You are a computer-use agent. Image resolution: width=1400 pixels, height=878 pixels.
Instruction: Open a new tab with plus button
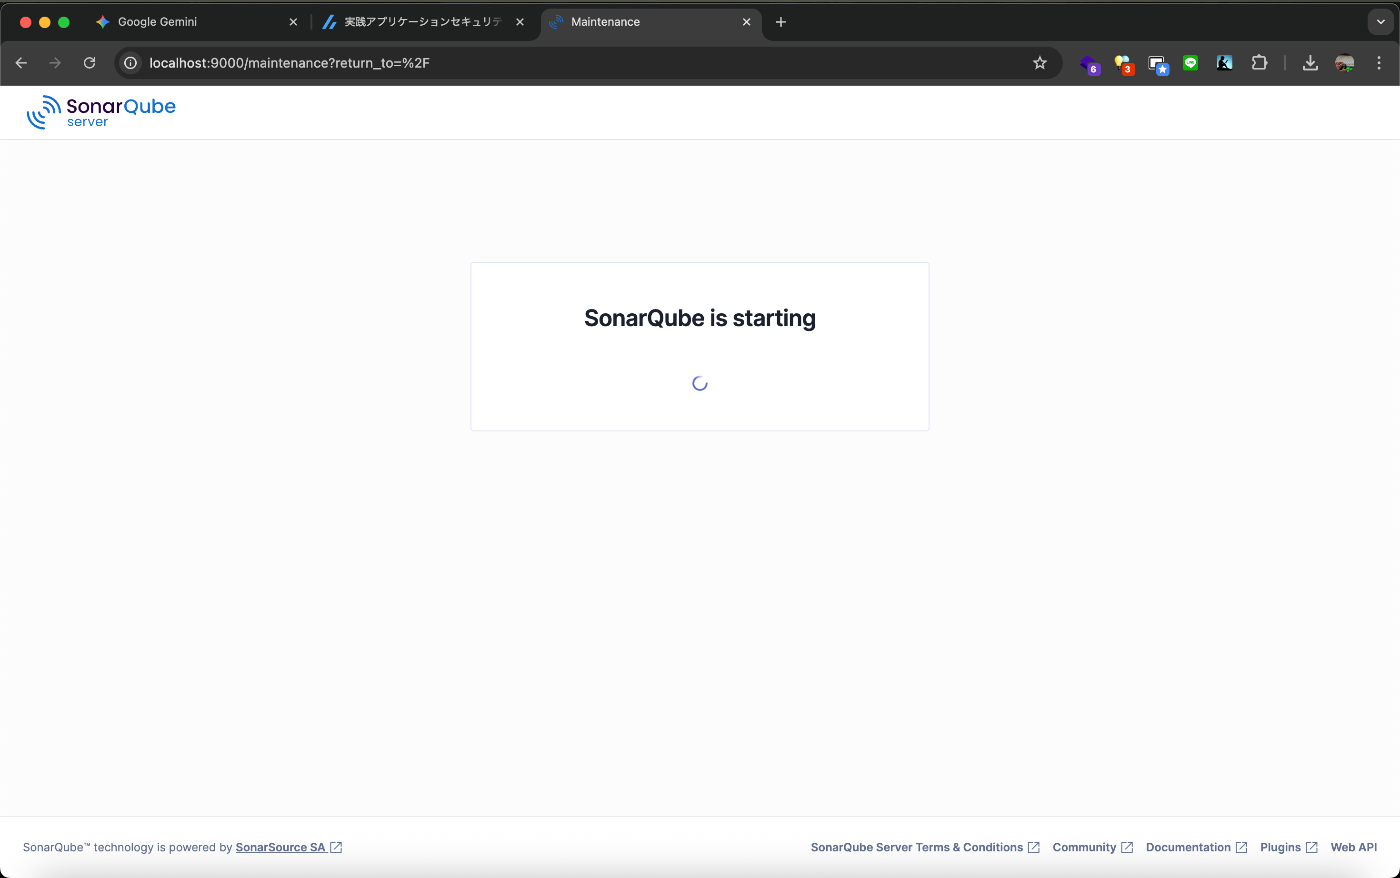click(781, 22)
